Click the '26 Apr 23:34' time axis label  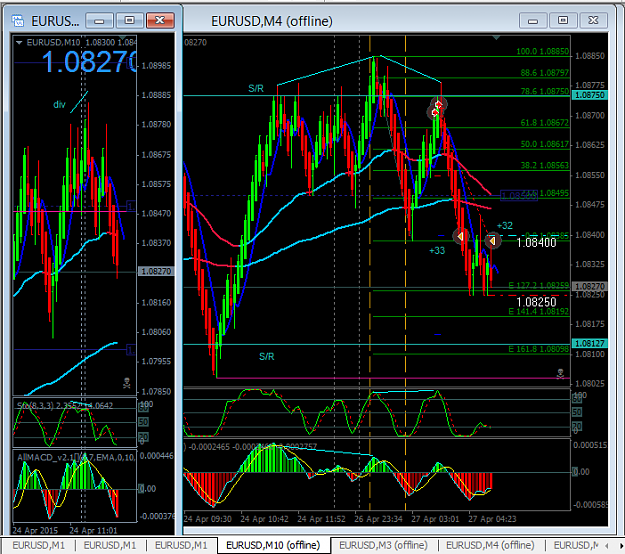(x=378, y=519)
